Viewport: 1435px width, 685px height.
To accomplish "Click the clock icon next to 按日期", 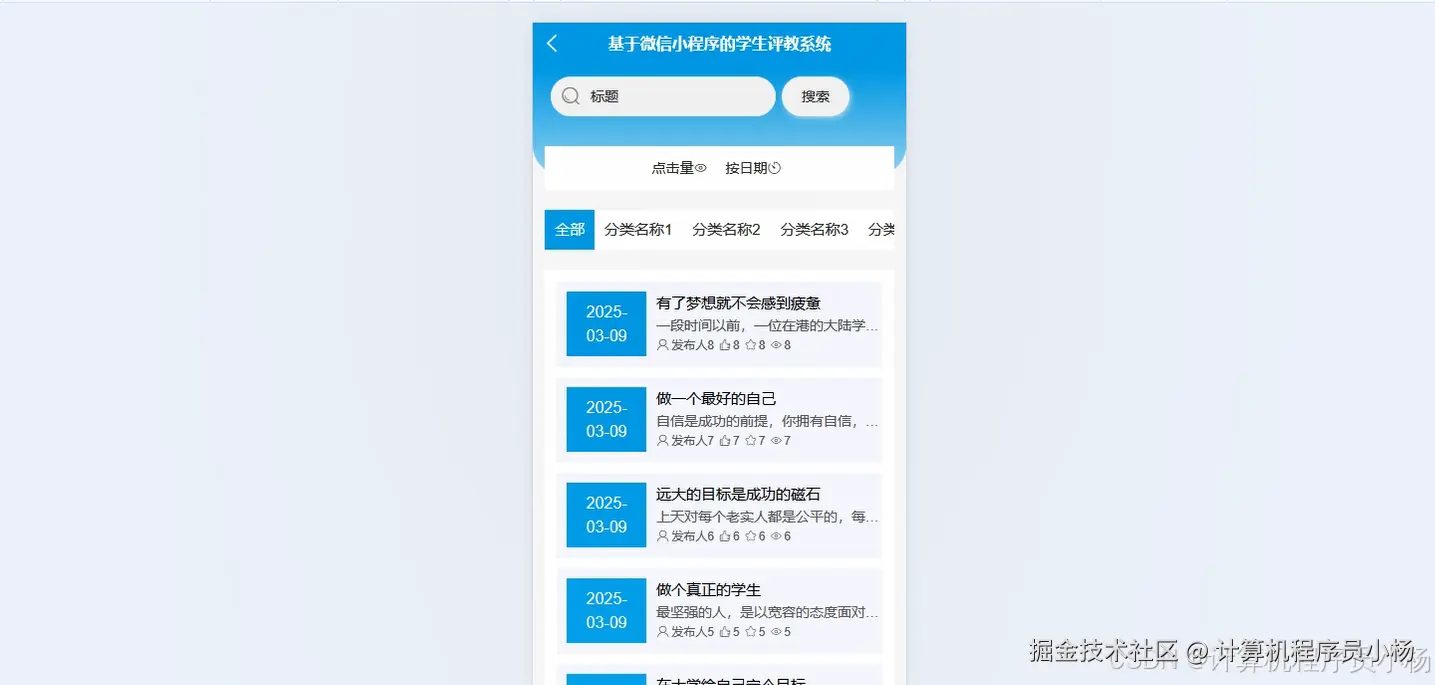I will [x=775, y=167].
